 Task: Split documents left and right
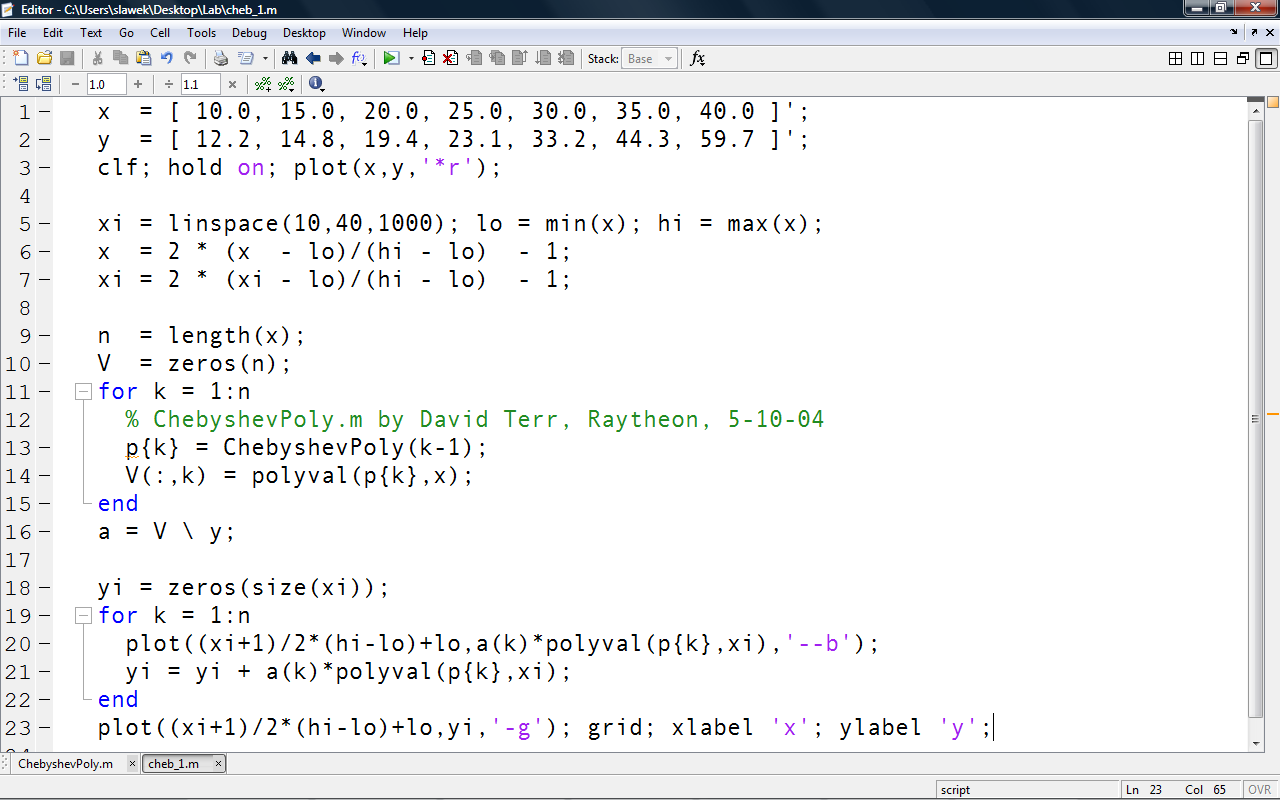tap(1198, 59)
